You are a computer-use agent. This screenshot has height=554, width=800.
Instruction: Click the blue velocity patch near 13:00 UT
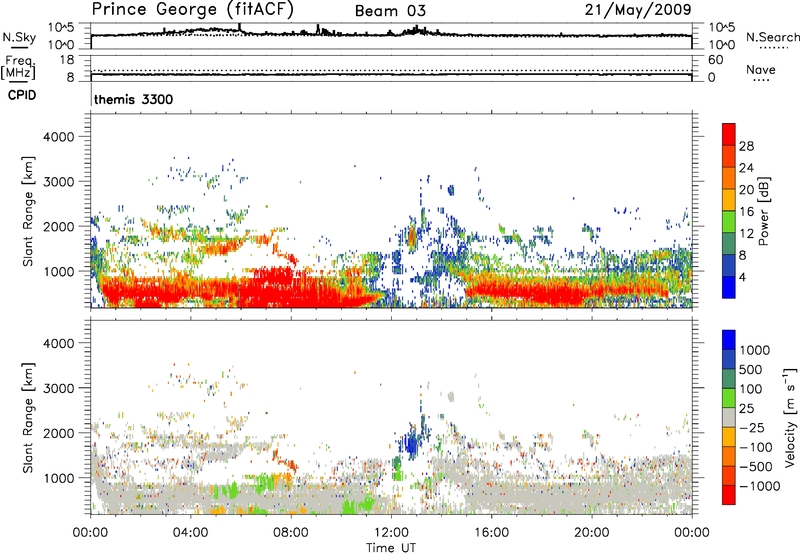coord(412,441)
